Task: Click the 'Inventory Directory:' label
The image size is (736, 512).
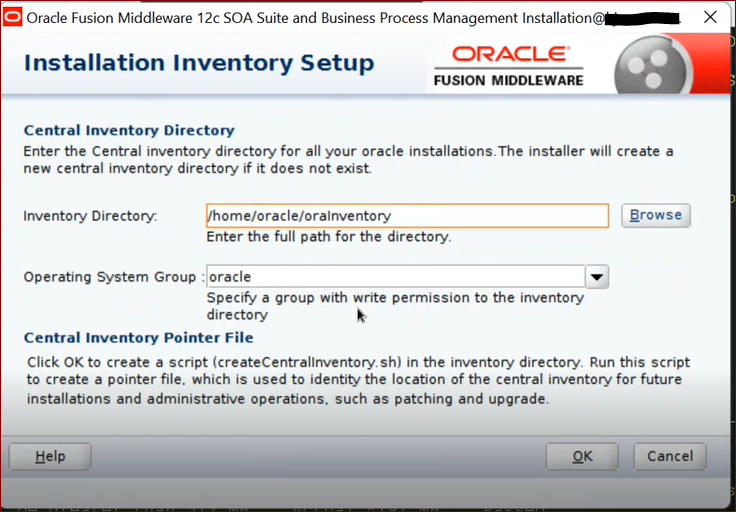Action: (x=90, y=216)
